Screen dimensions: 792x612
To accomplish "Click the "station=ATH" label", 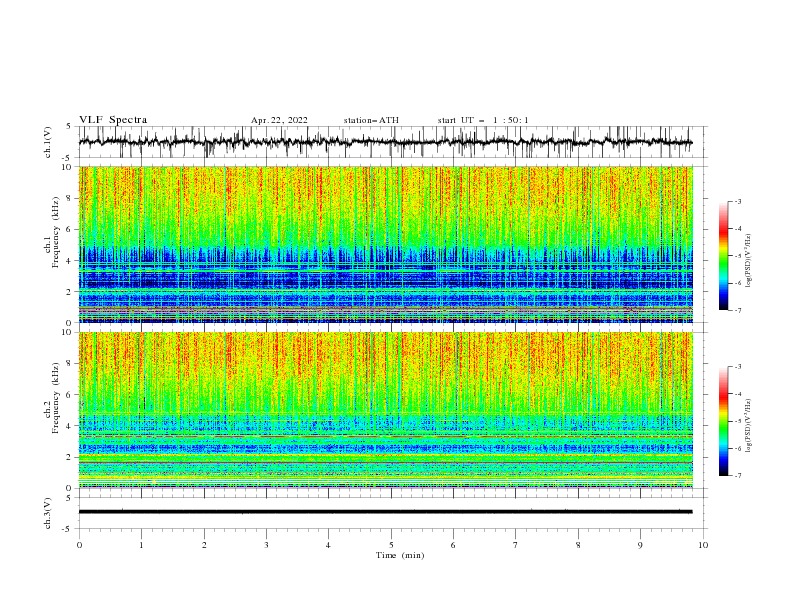I will point(371,120).
